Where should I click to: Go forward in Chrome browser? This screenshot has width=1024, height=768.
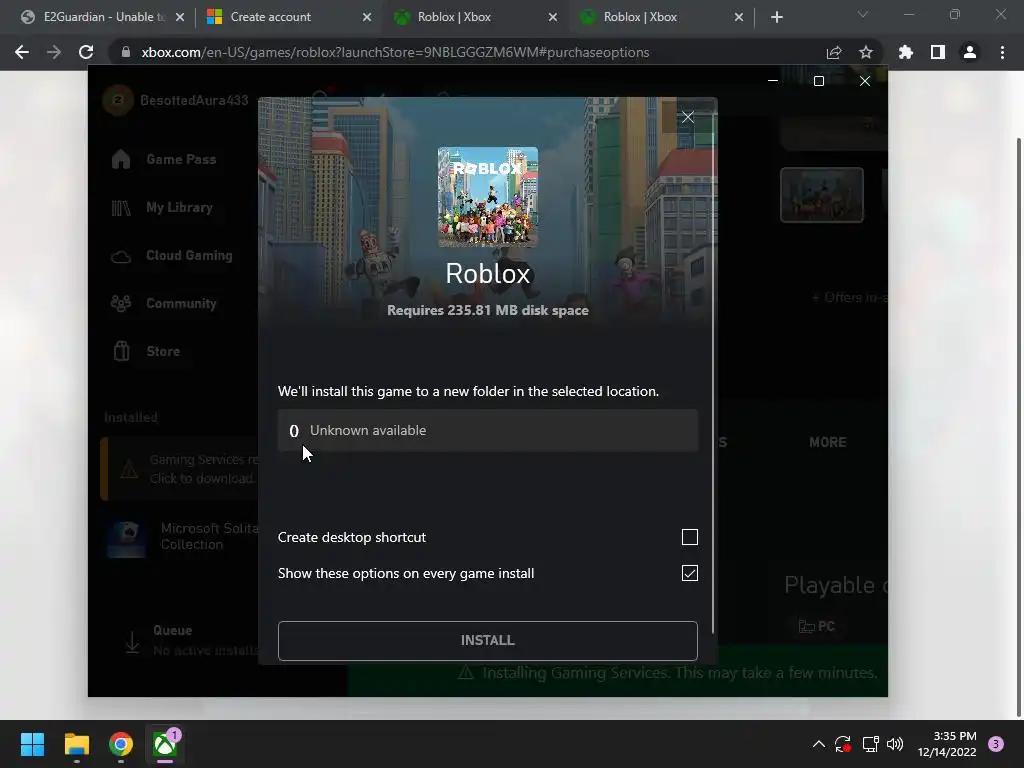click(54, 52)
